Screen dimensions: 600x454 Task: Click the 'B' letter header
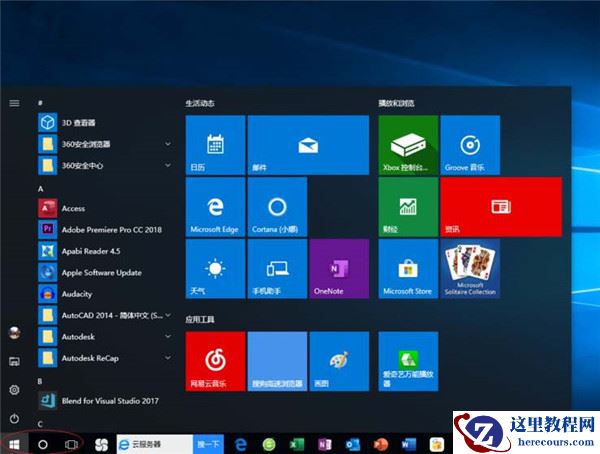point(40,381)
